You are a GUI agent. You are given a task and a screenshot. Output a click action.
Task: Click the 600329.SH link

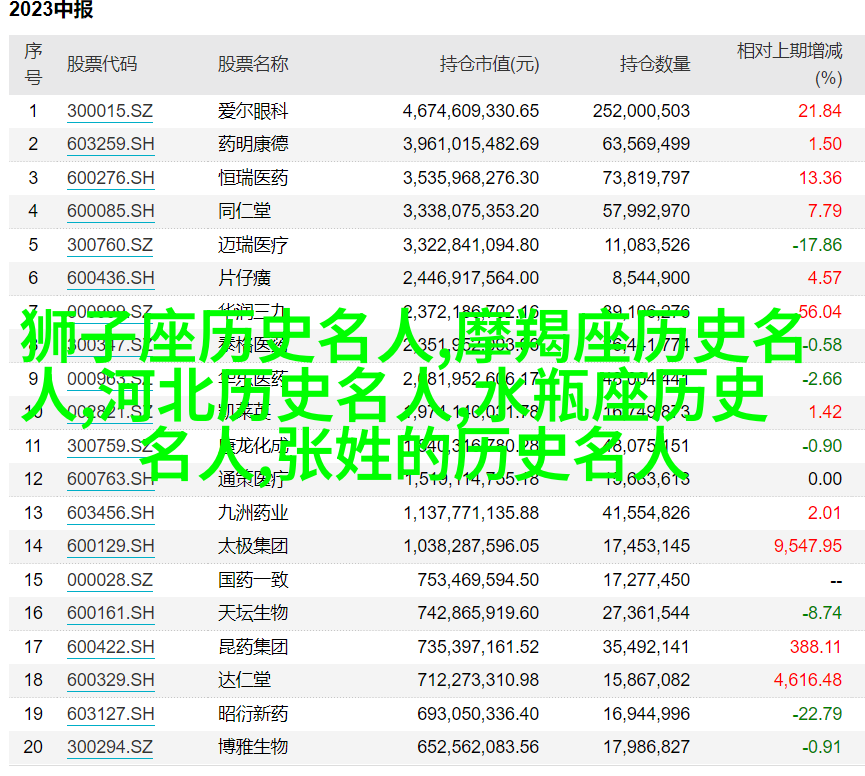111,680
